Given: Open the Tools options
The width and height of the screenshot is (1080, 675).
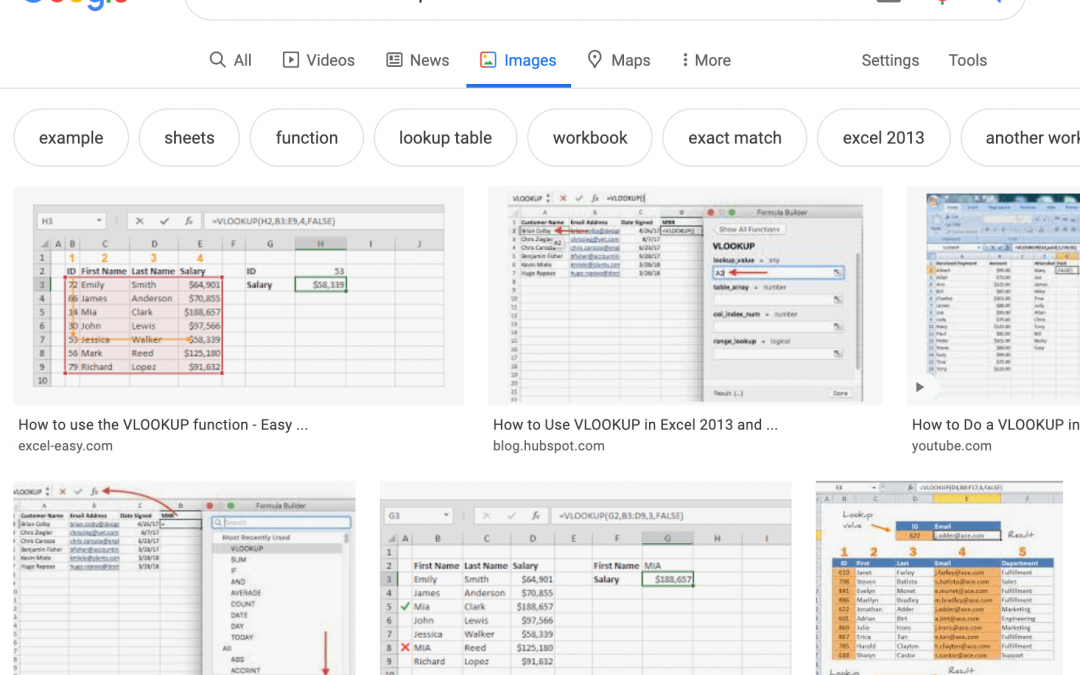Looking at the screenshot, I should point(967,61).
